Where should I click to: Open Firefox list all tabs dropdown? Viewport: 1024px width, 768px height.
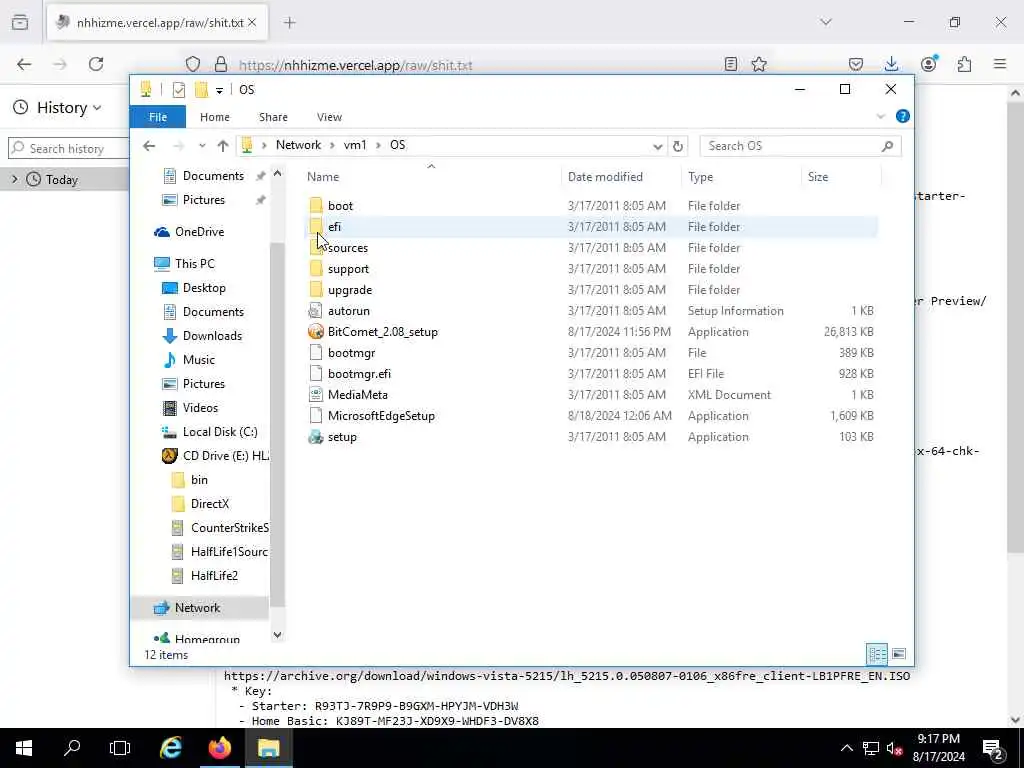tap(826, 22)
